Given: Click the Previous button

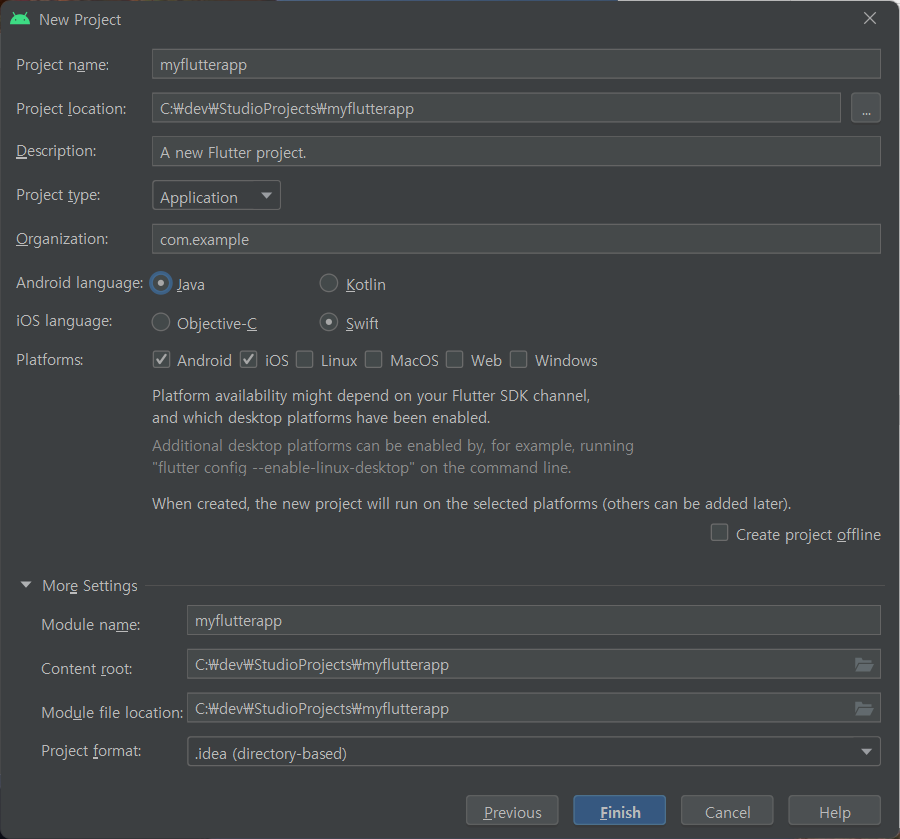Looking at the screenshot, I should (x=512, y=810).
